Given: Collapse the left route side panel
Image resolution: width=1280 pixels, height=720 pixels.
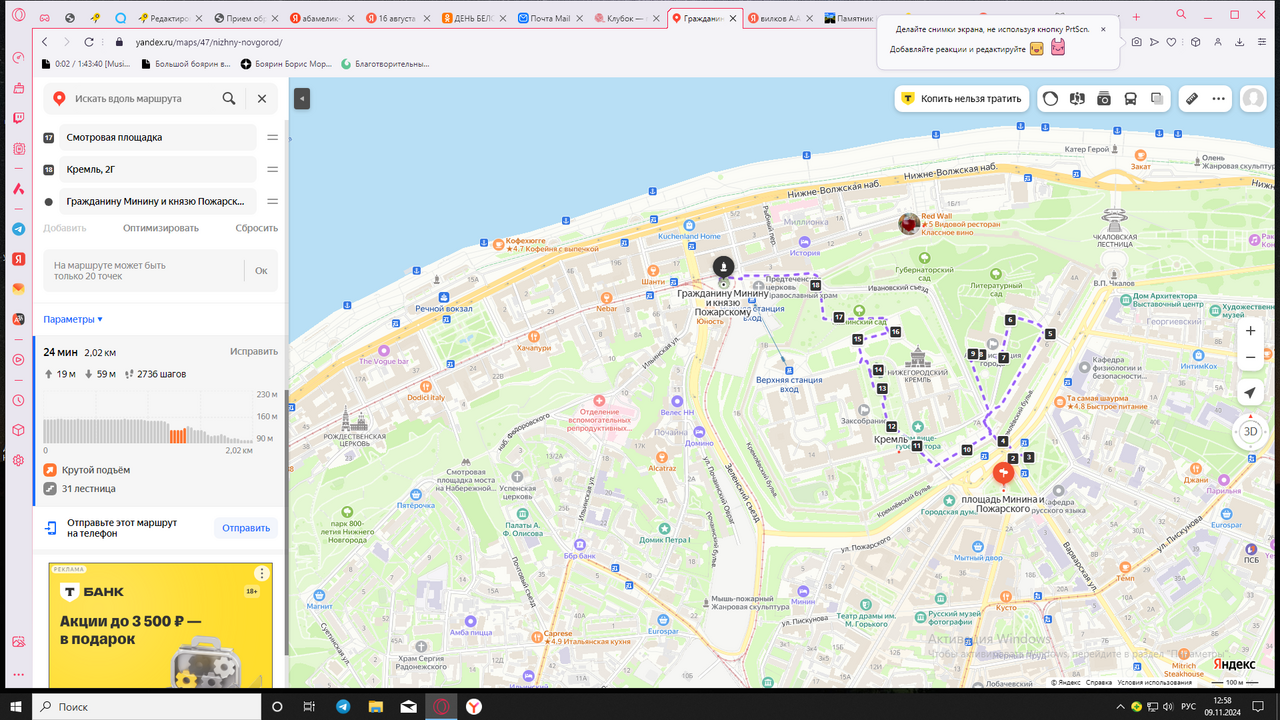Looking at the screenshot, I should coord(302,98).
